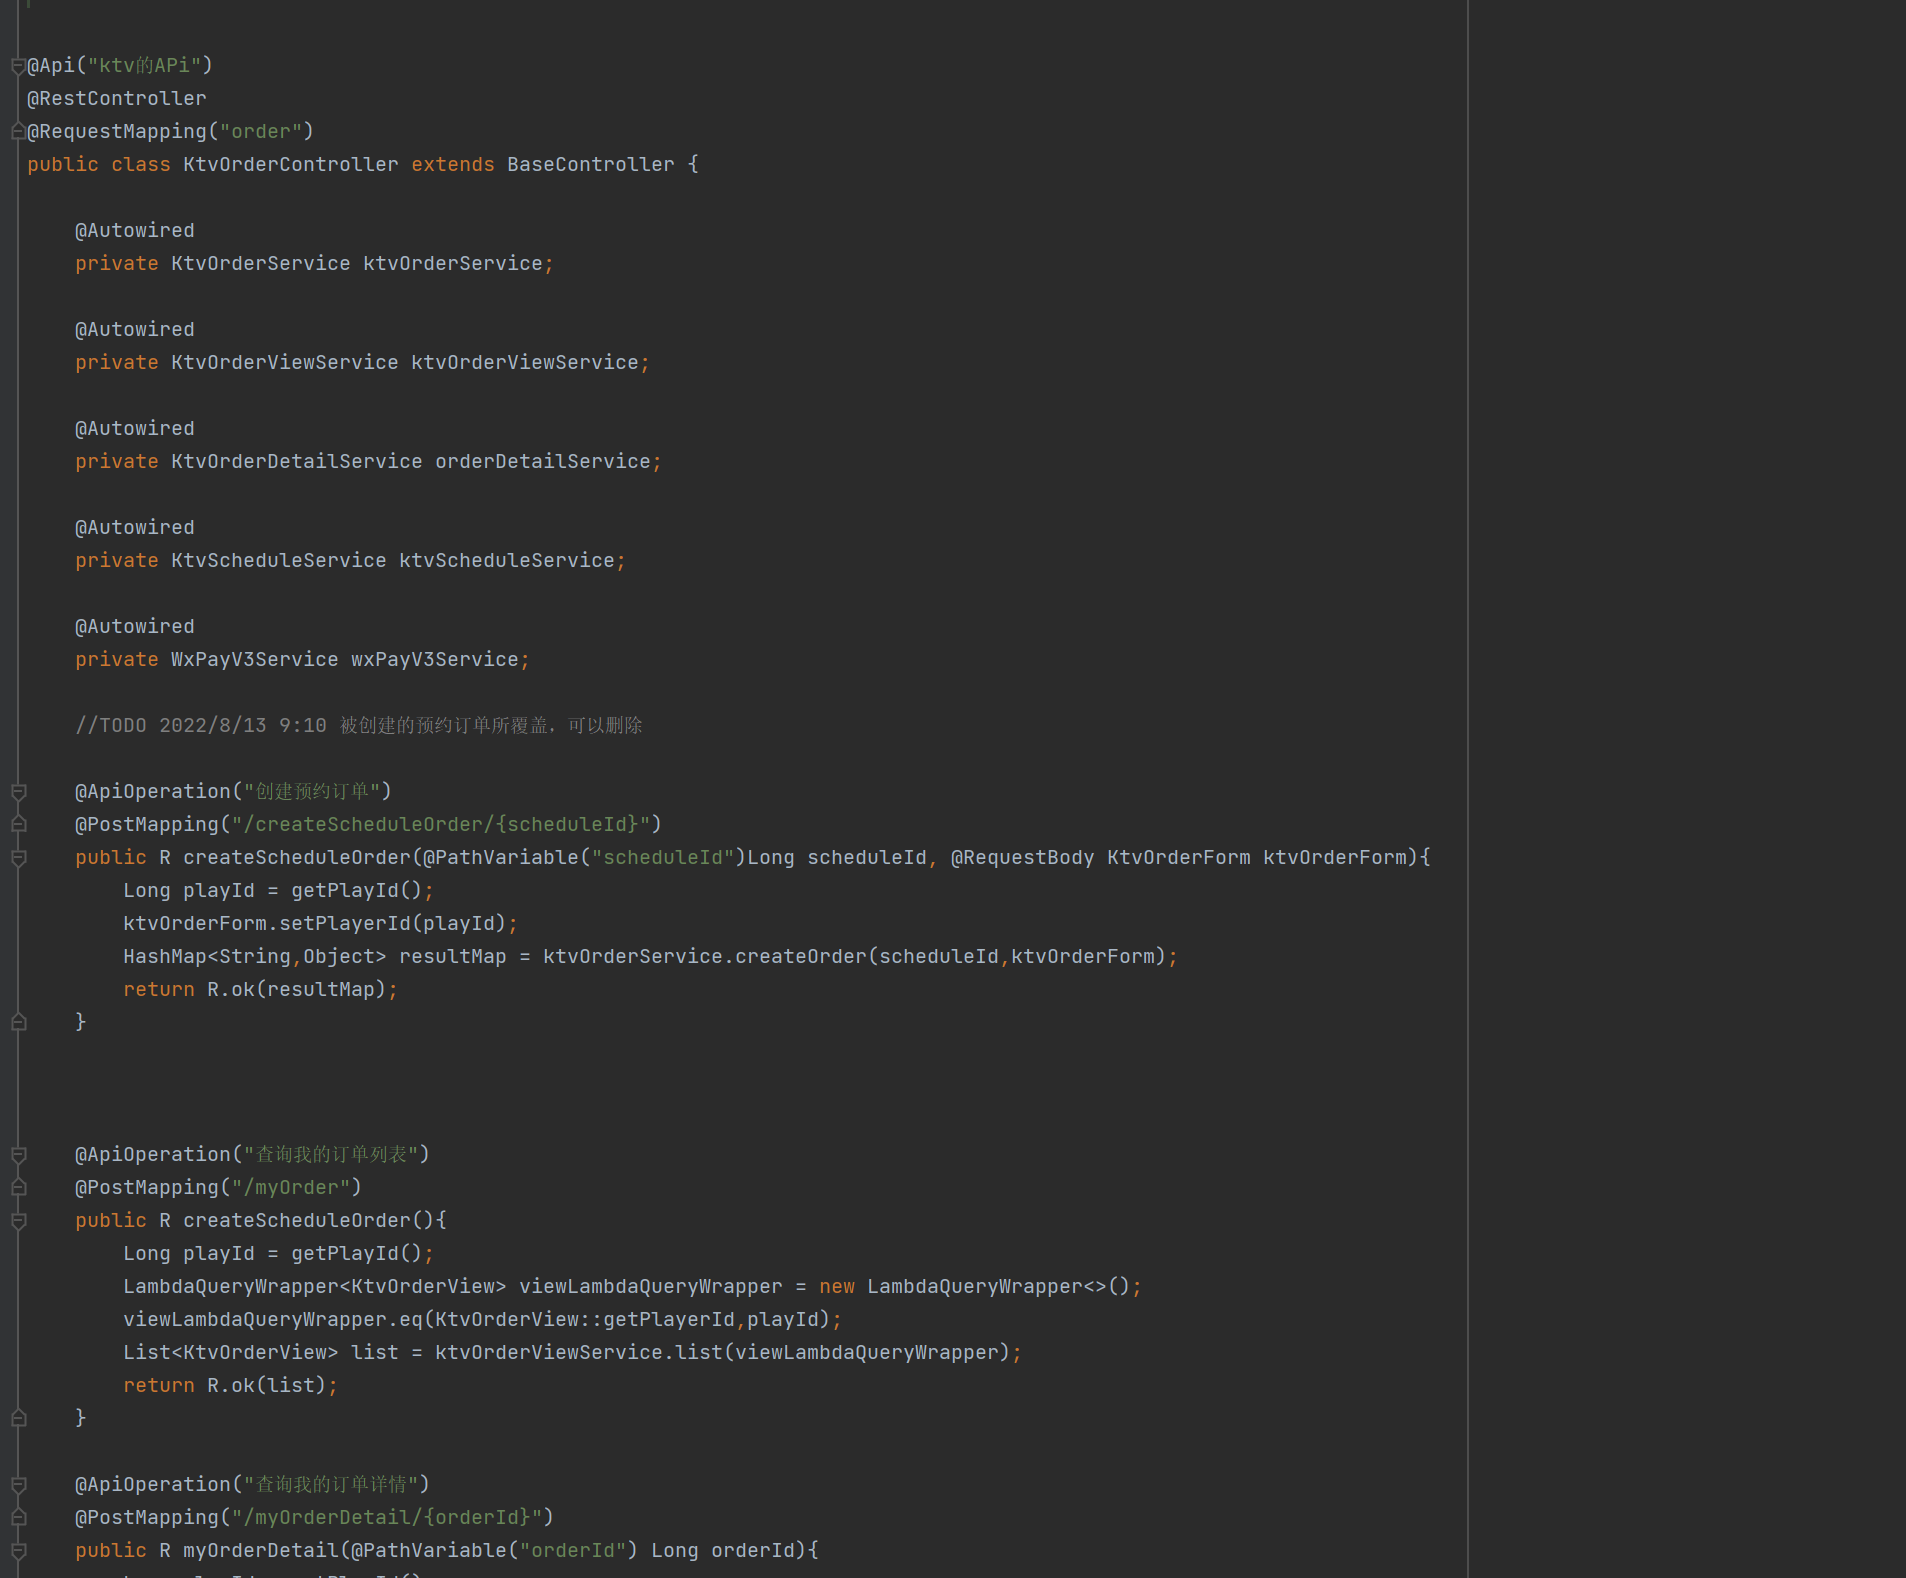
Task: Click ktvOrderViewService.list call
Action: tap(723, 1352)
